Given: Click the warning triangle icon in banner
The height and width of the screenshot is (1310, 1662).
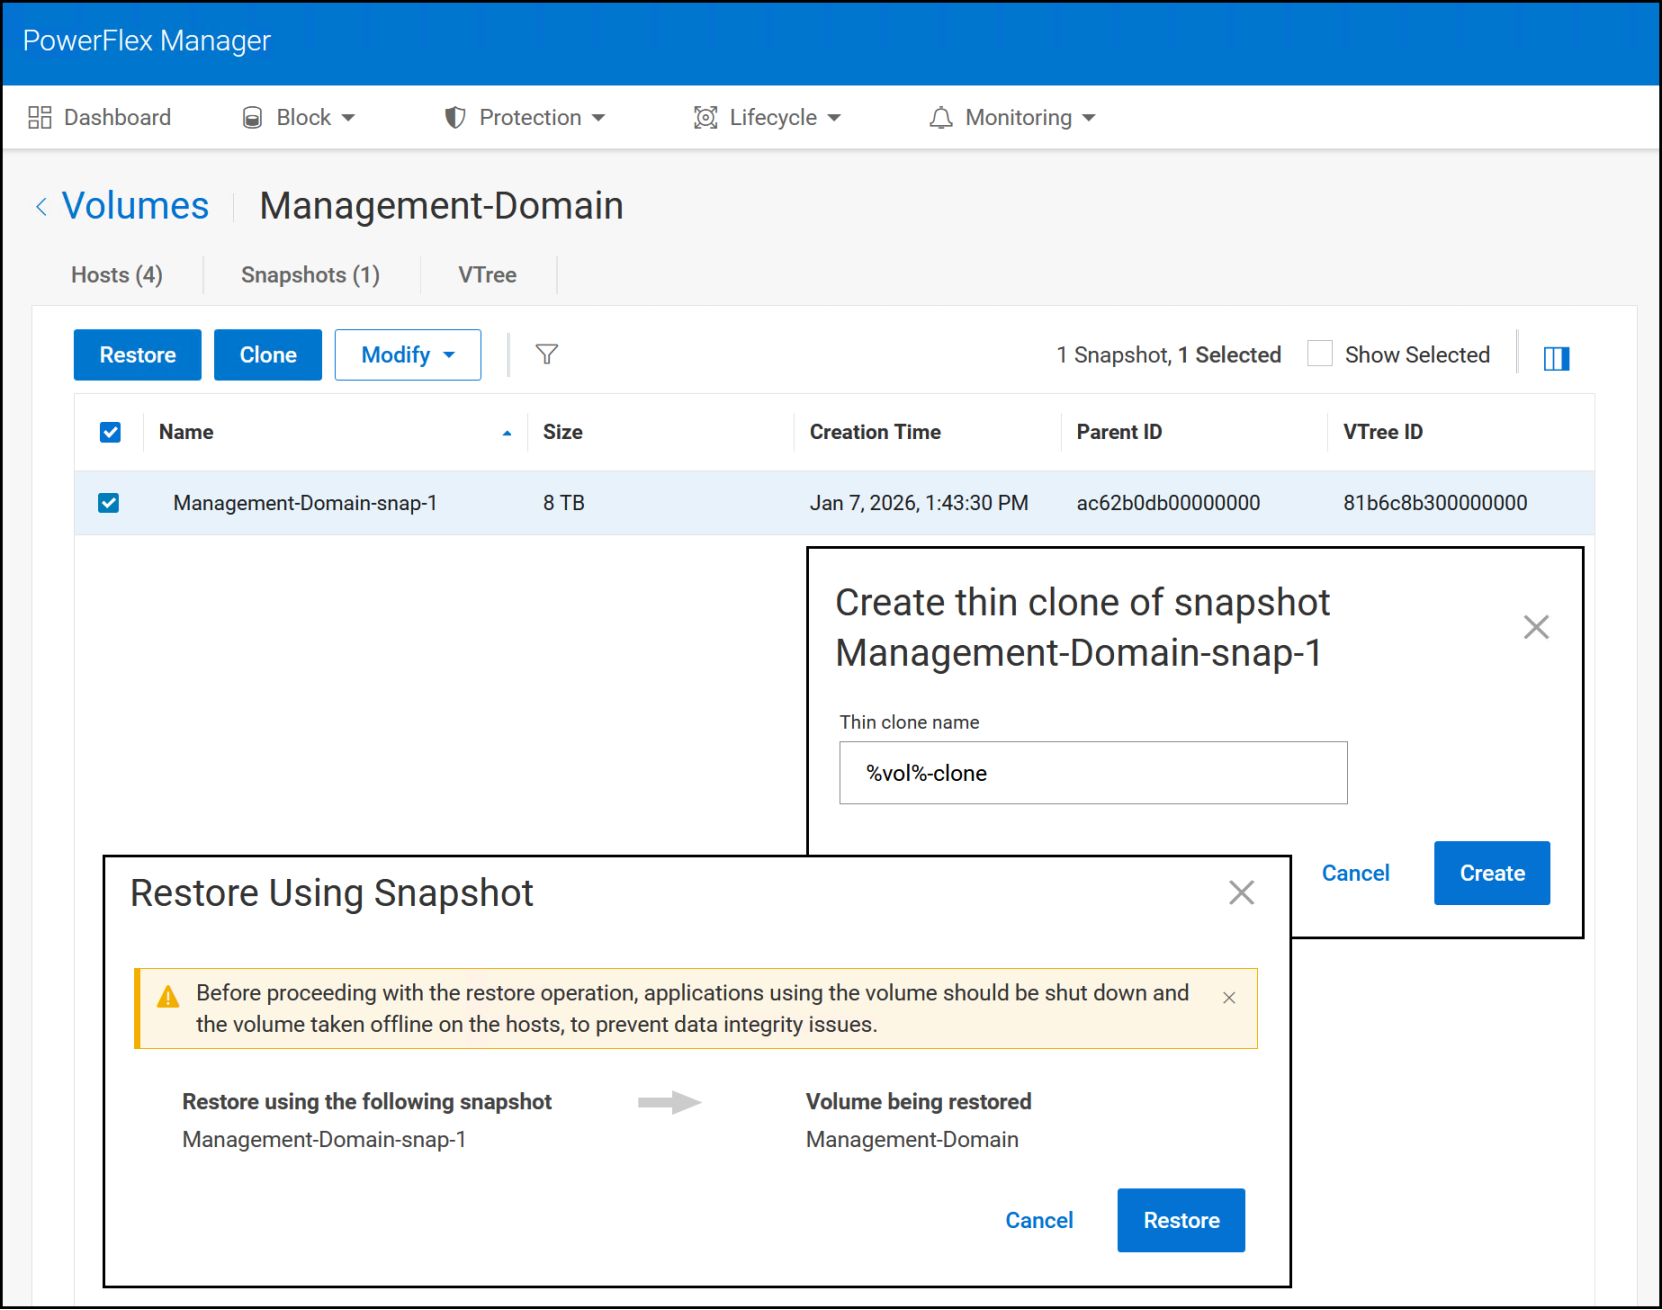Looking at the screenshot, I should pos(168,996).
